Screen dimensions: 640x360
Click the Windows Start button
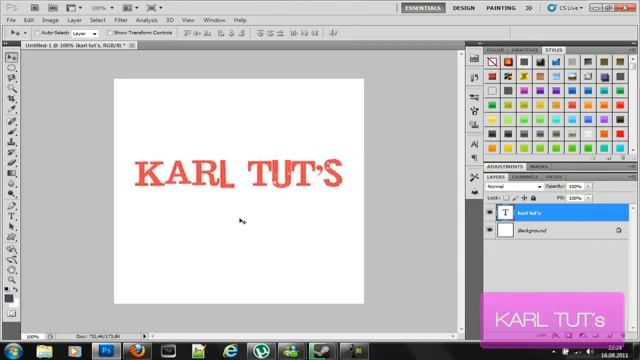tap(13, 351)
